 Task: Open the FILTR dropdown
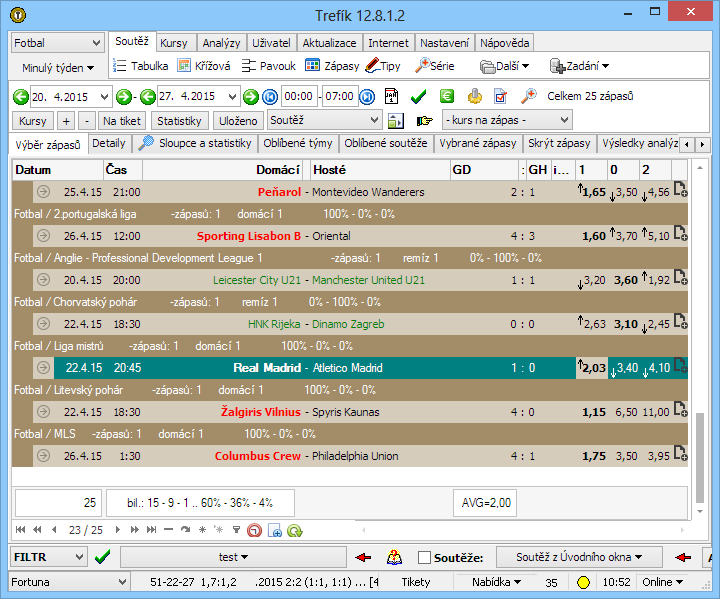click(48, 557)
